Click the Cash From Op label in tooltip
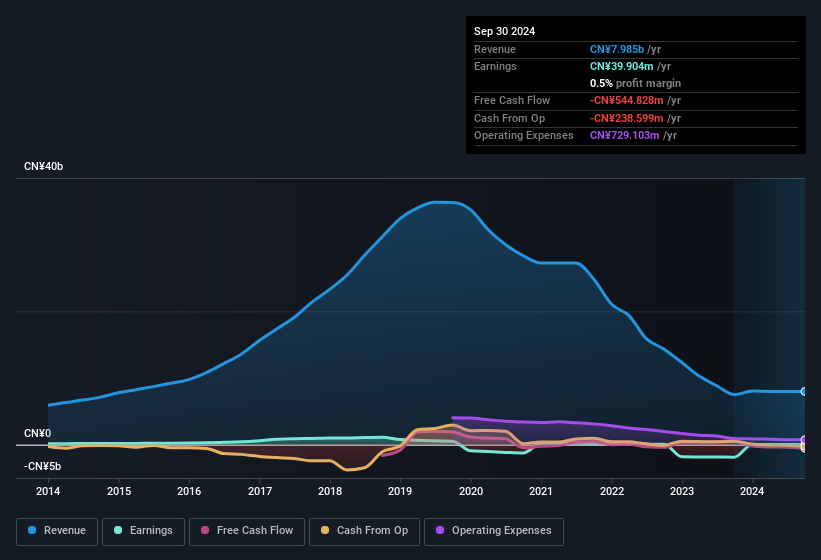Image resolution: width=821 pixels, height=560 pixels. point(509,118)
